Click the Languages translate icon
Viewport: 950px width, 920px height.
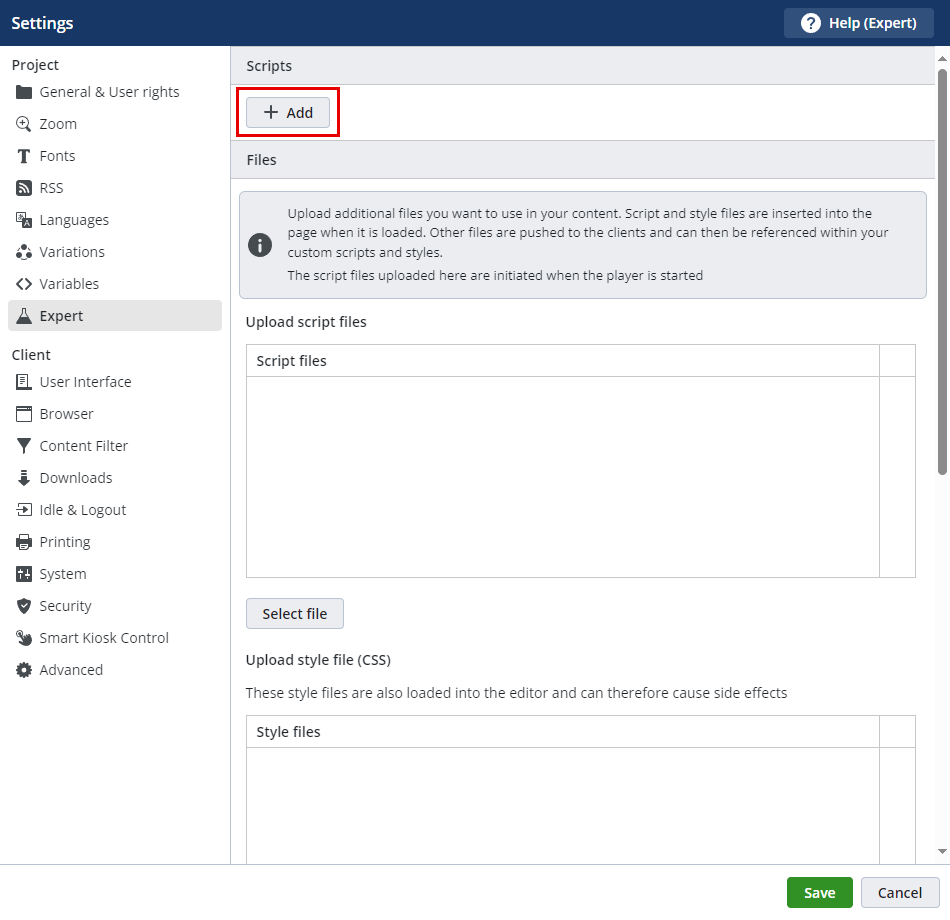point(24,220)
